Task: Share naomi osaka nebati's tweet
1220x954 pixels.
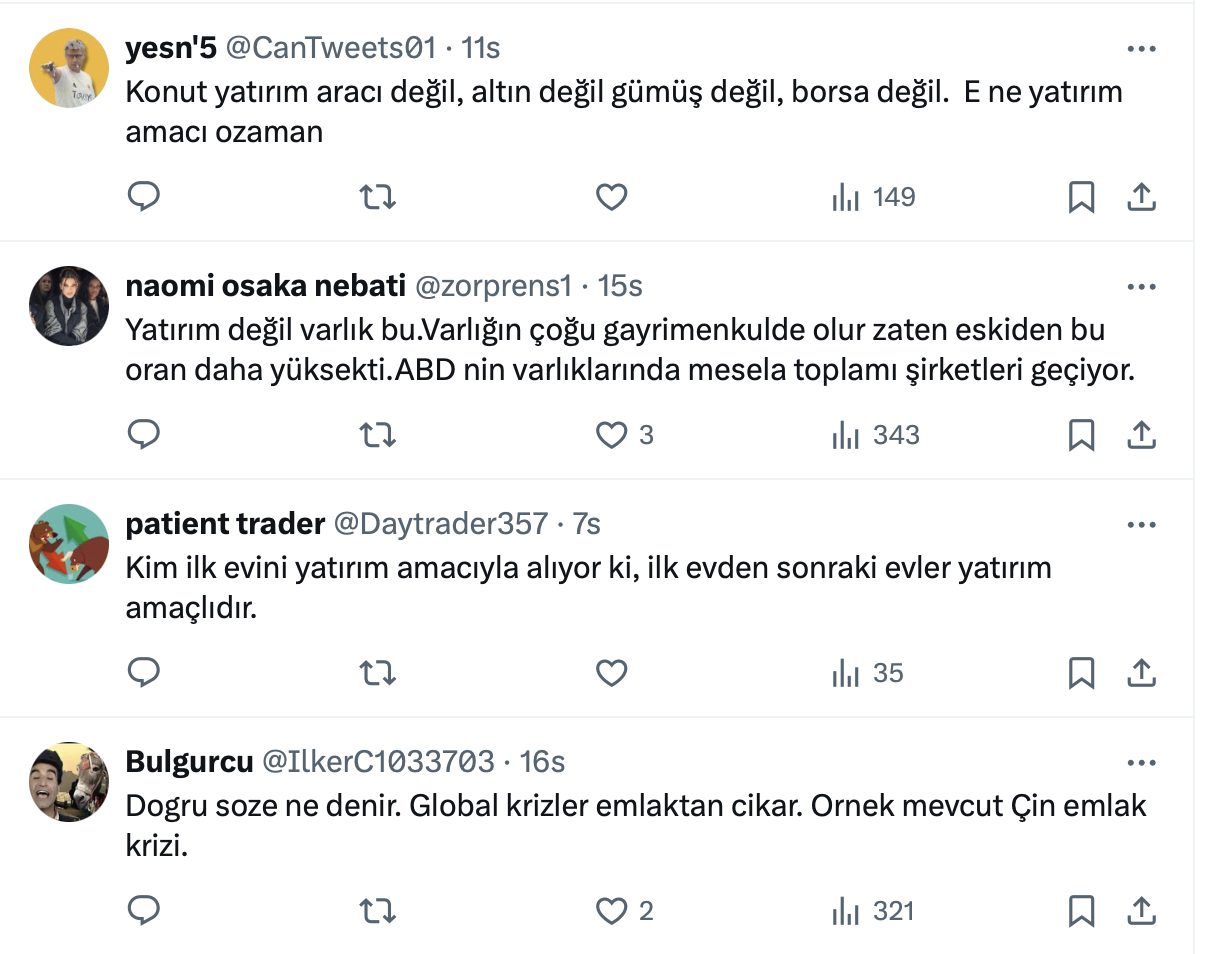Action: (1141, 435)
